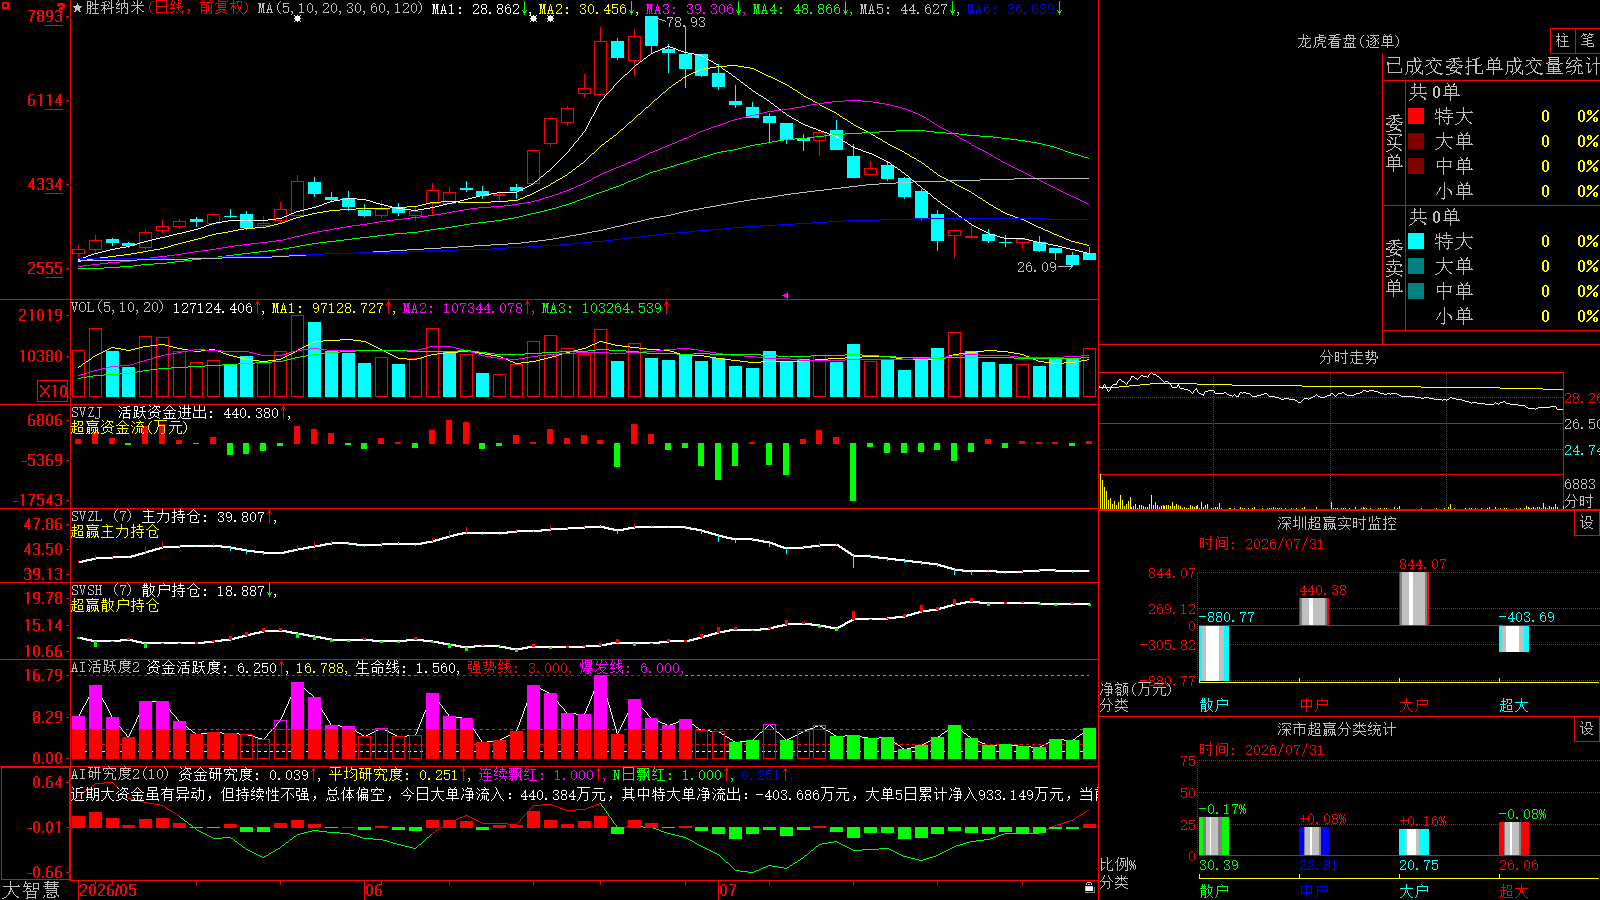The height and width of the screenshot is (900, 1600).
Task: Click the scrolling 近期大资金虽有异动 commentary text
Action: coord(584,794)
